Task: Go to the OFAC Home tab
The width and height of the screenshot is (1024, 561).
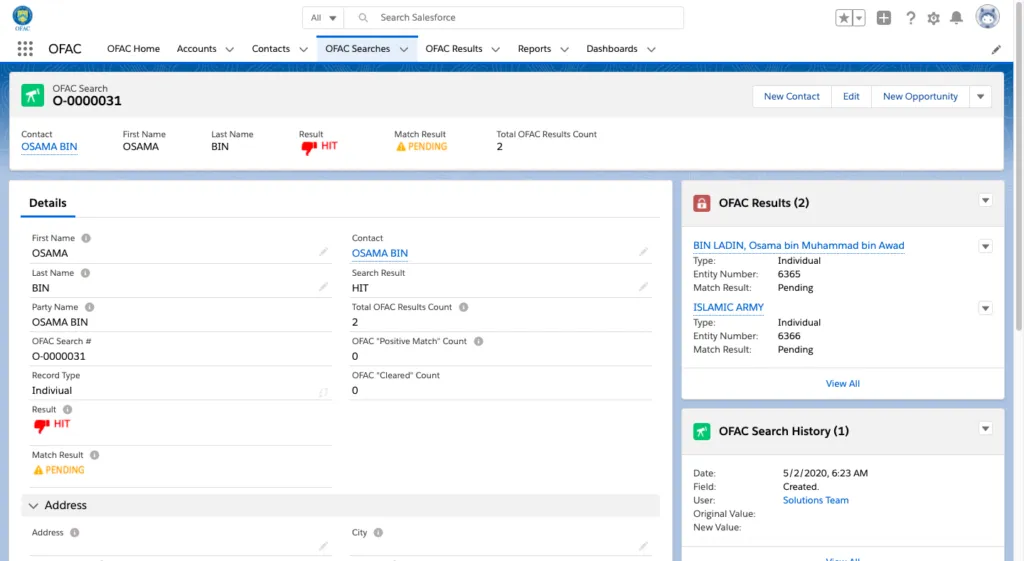Action: coord(133,49)
